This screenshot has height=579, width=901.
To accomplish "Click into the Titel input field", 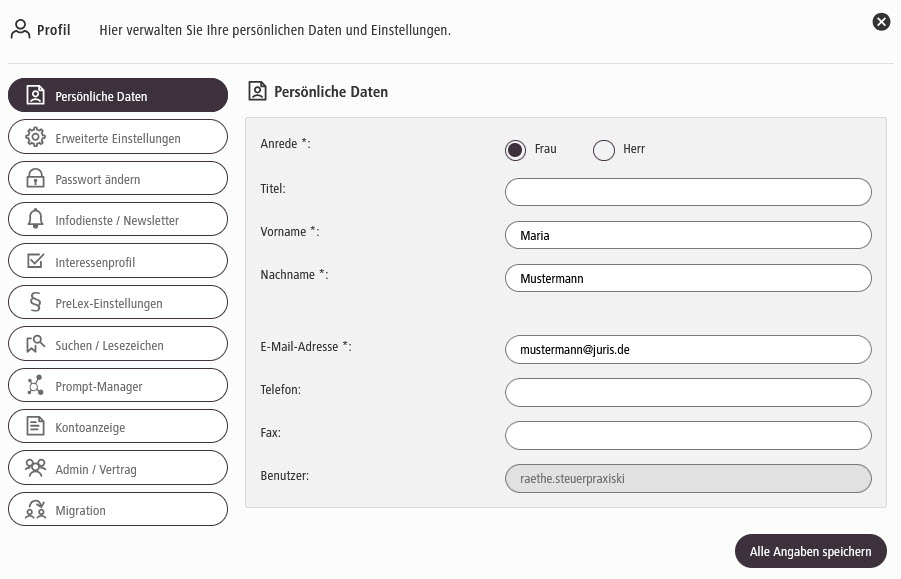I will [x=688, y=192].
